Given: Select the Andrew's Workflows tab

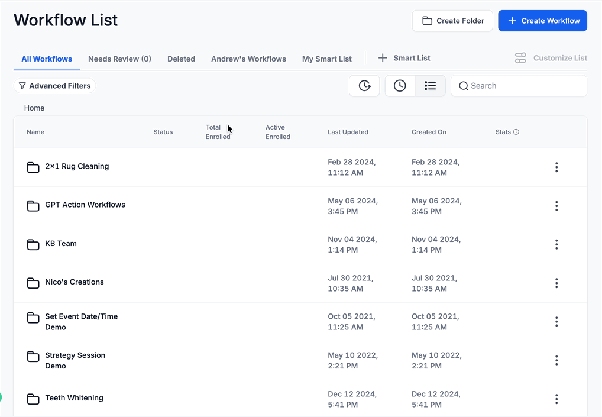Looking at the screenshot, I should (248, 59).
